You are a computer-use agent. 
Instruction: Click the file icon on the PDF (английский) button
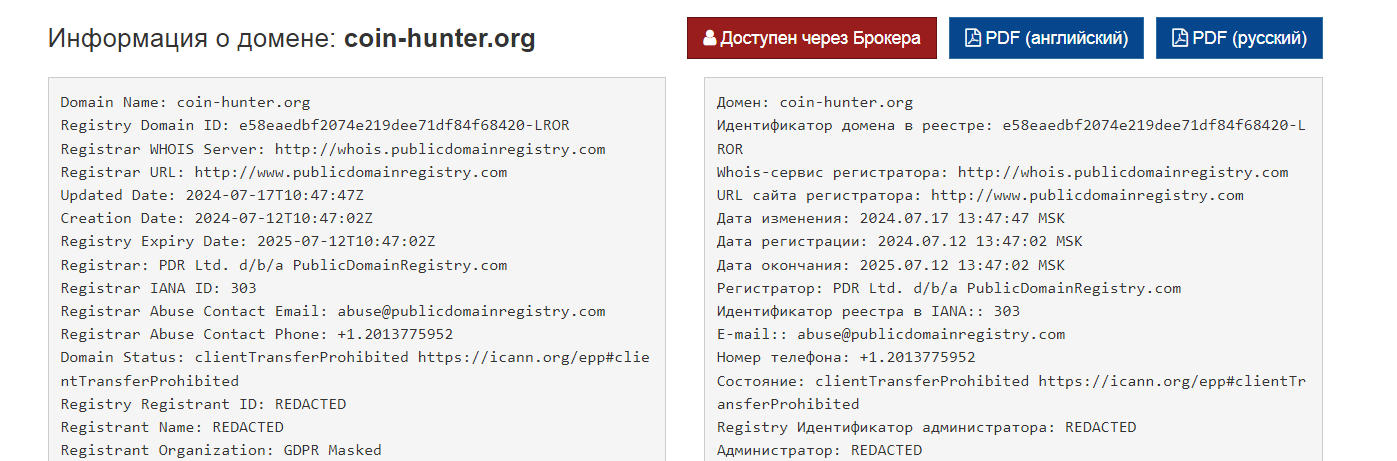point(972,39)
